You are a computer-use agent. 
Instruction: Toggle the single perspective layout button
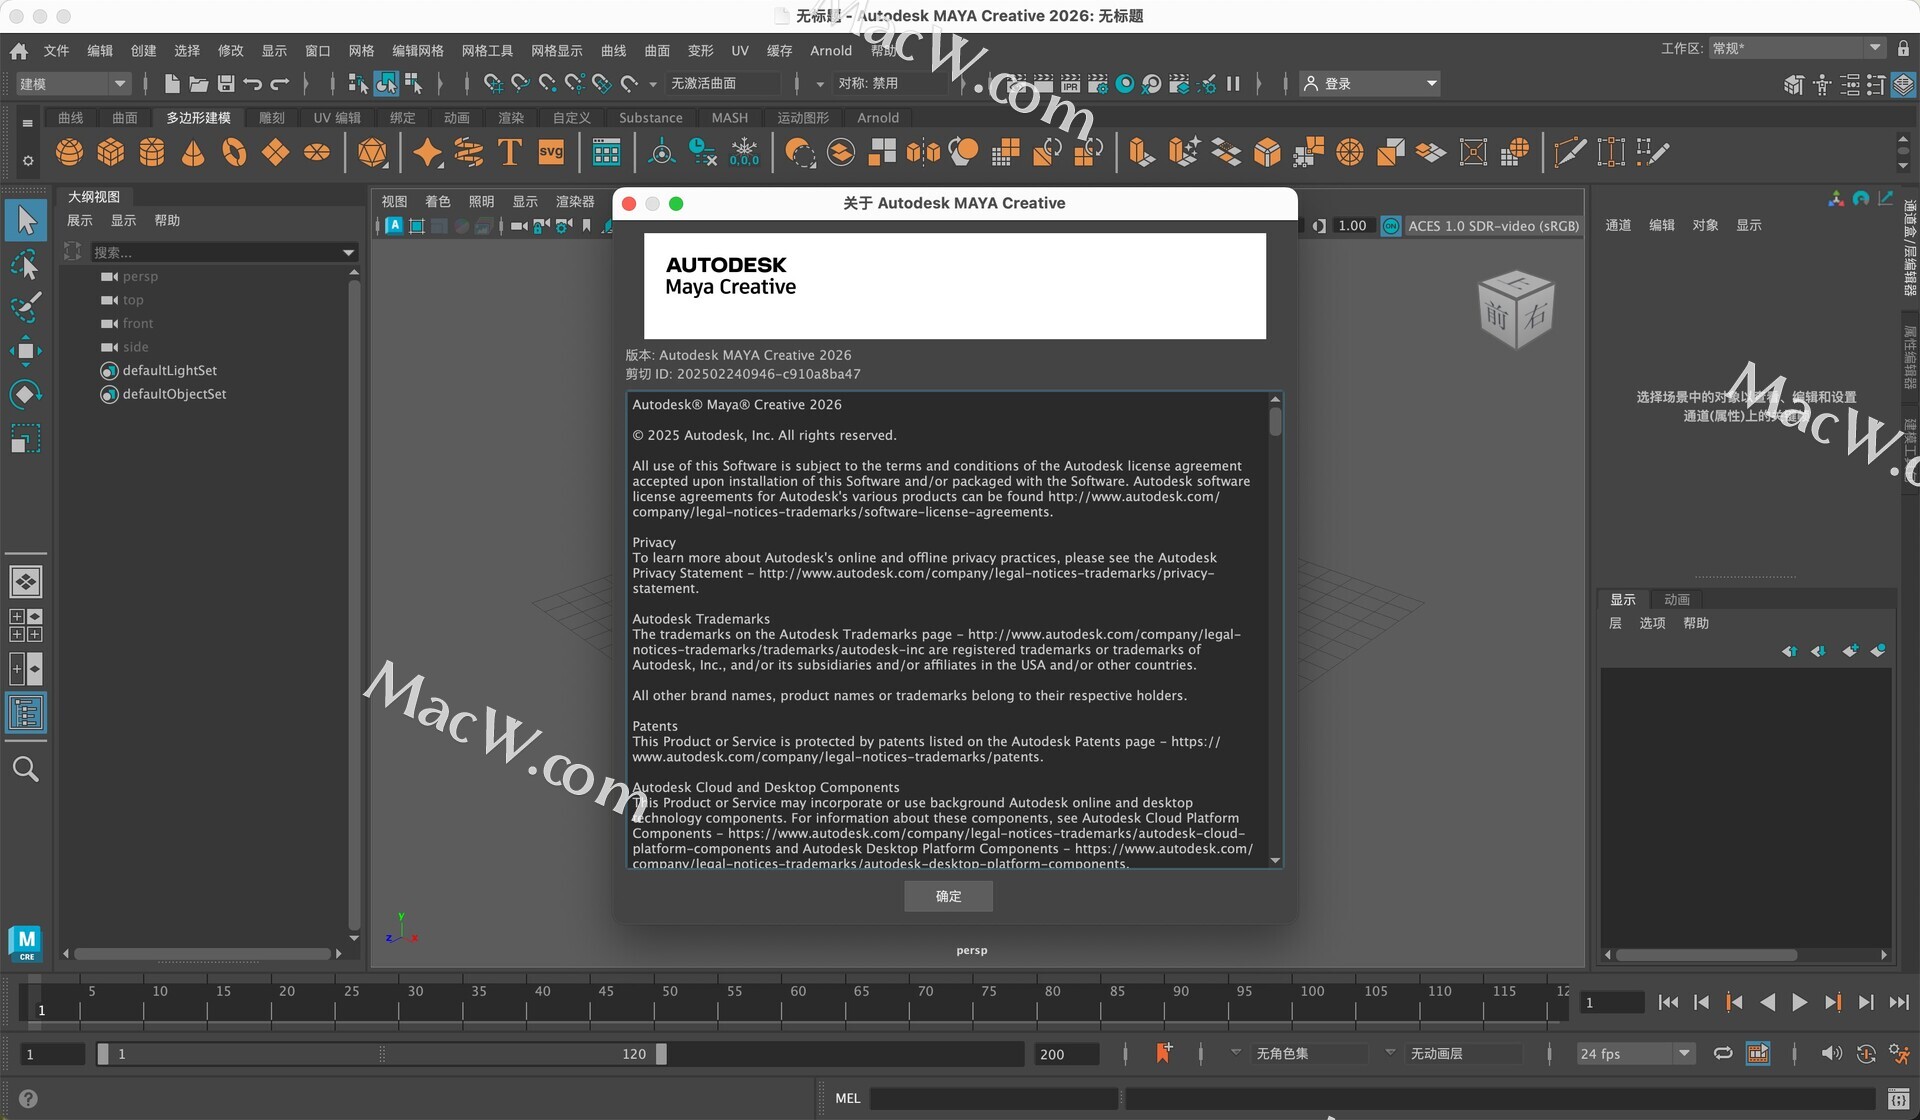coord(26,581)
